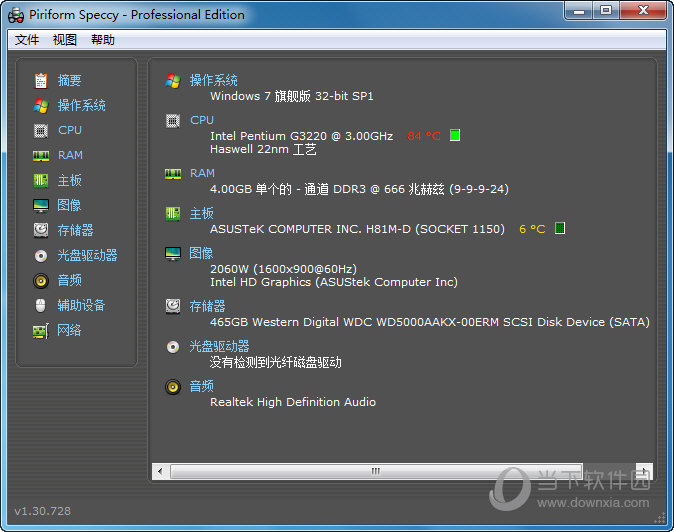Open the 帮助 menu
674x532 pixels.
(x=103, y=40)
